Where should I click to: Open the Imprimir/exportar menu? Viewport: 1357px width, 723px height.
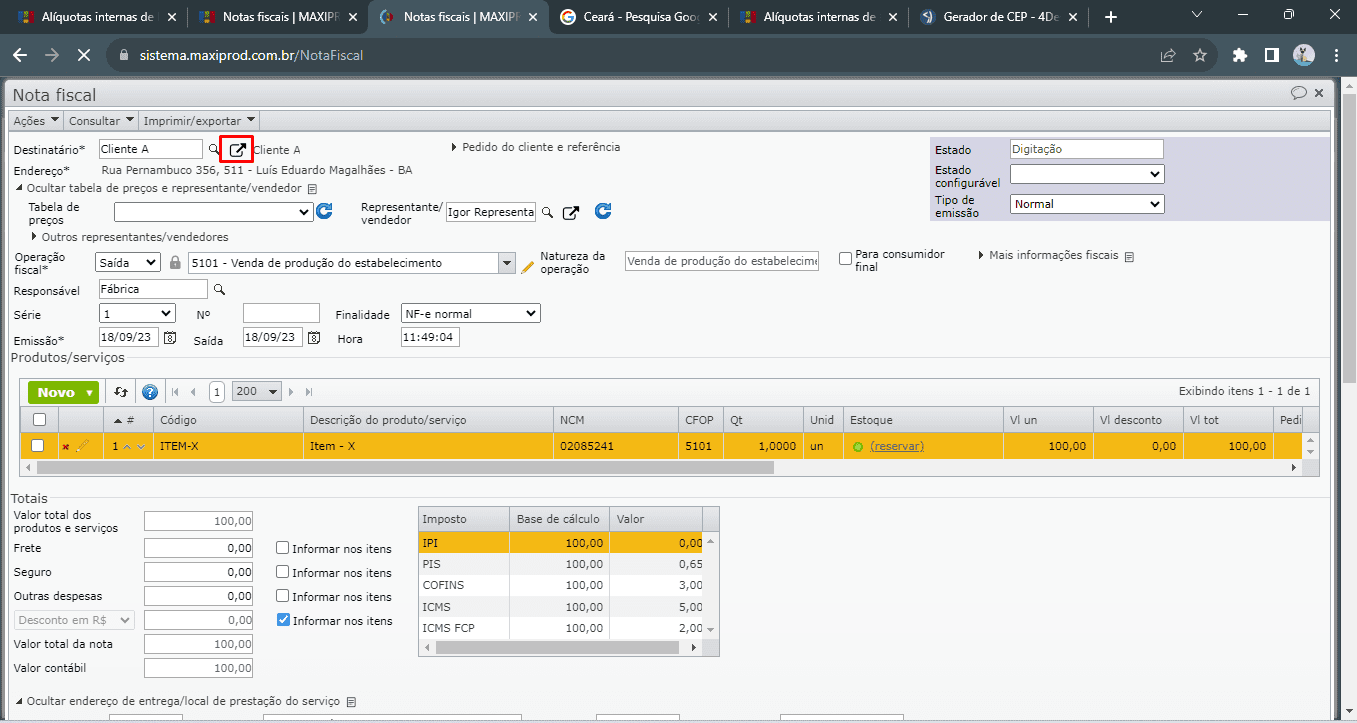tap(200, 121)
